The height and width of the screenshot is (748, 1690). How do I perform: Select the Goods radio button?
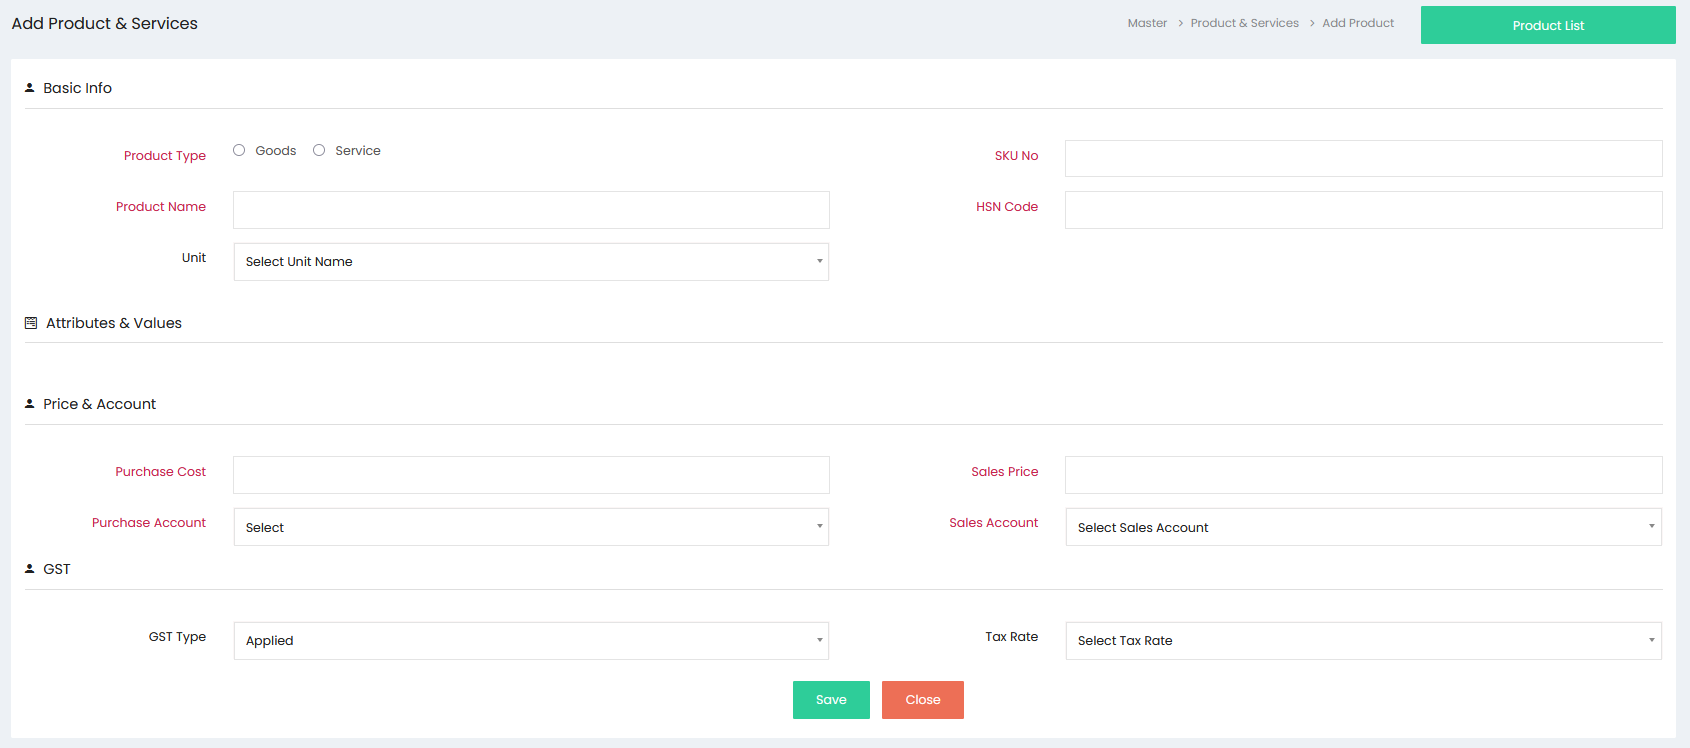pyautogui.click(x=239, y=150)
